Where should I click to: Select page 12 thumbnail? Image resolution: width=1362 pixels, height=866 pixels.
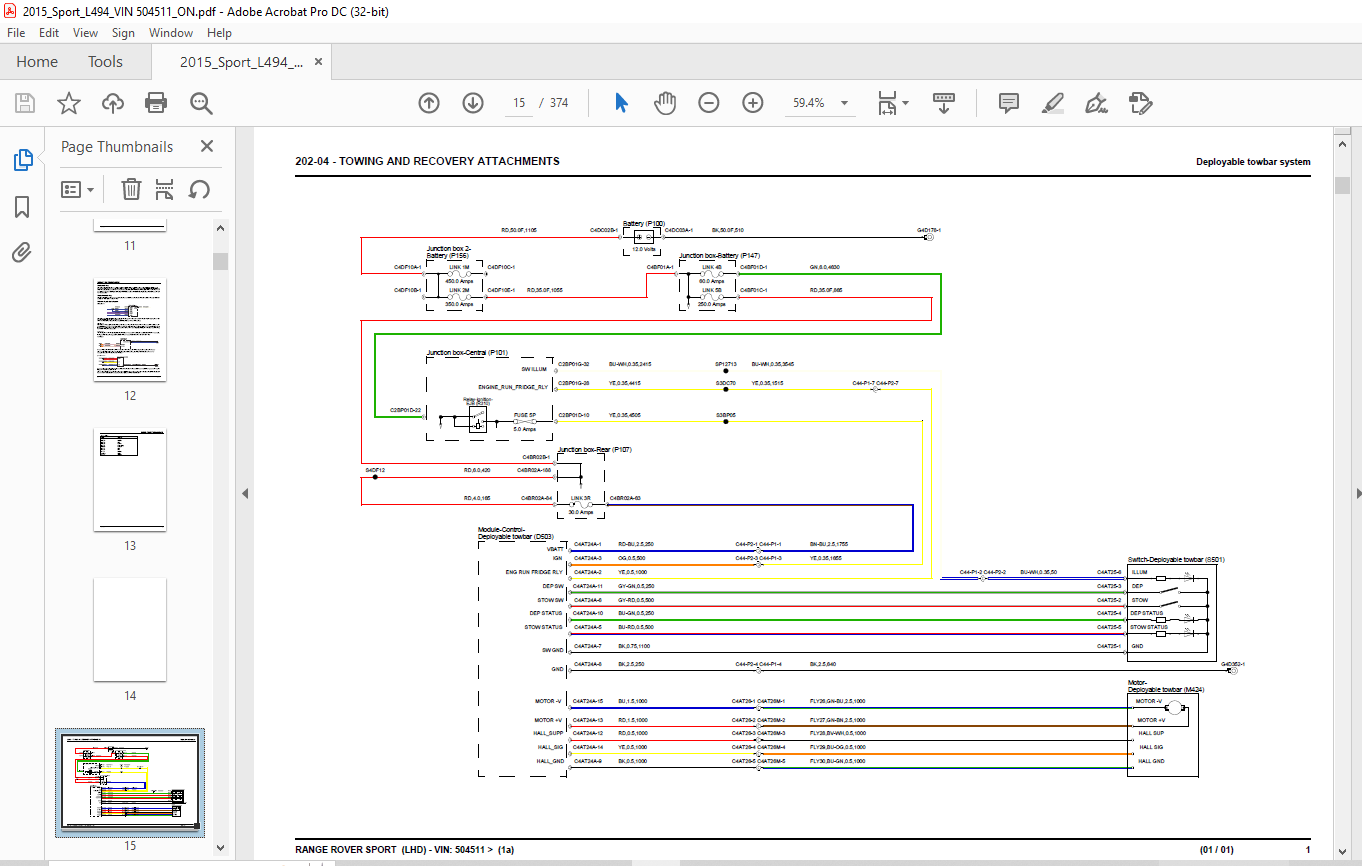coord(130,330)
